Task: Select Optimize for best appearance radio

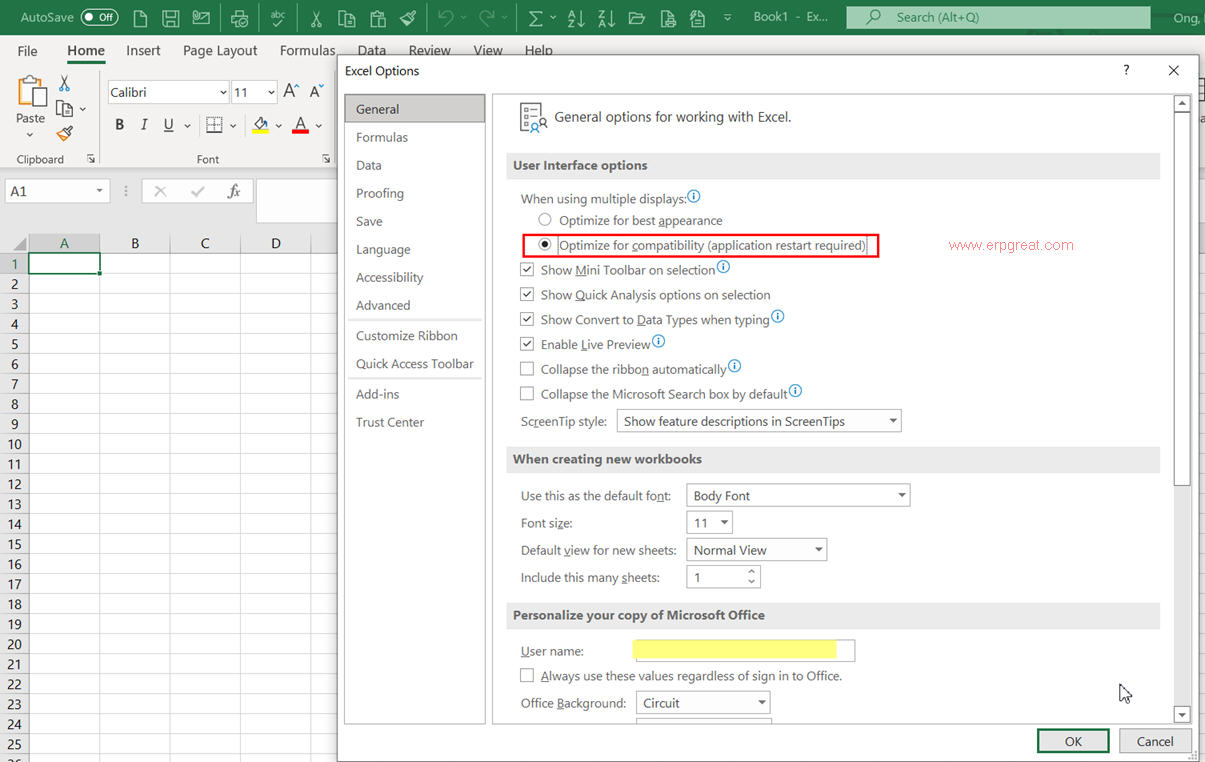Action: pyautogui.click(x=545, y=220)
